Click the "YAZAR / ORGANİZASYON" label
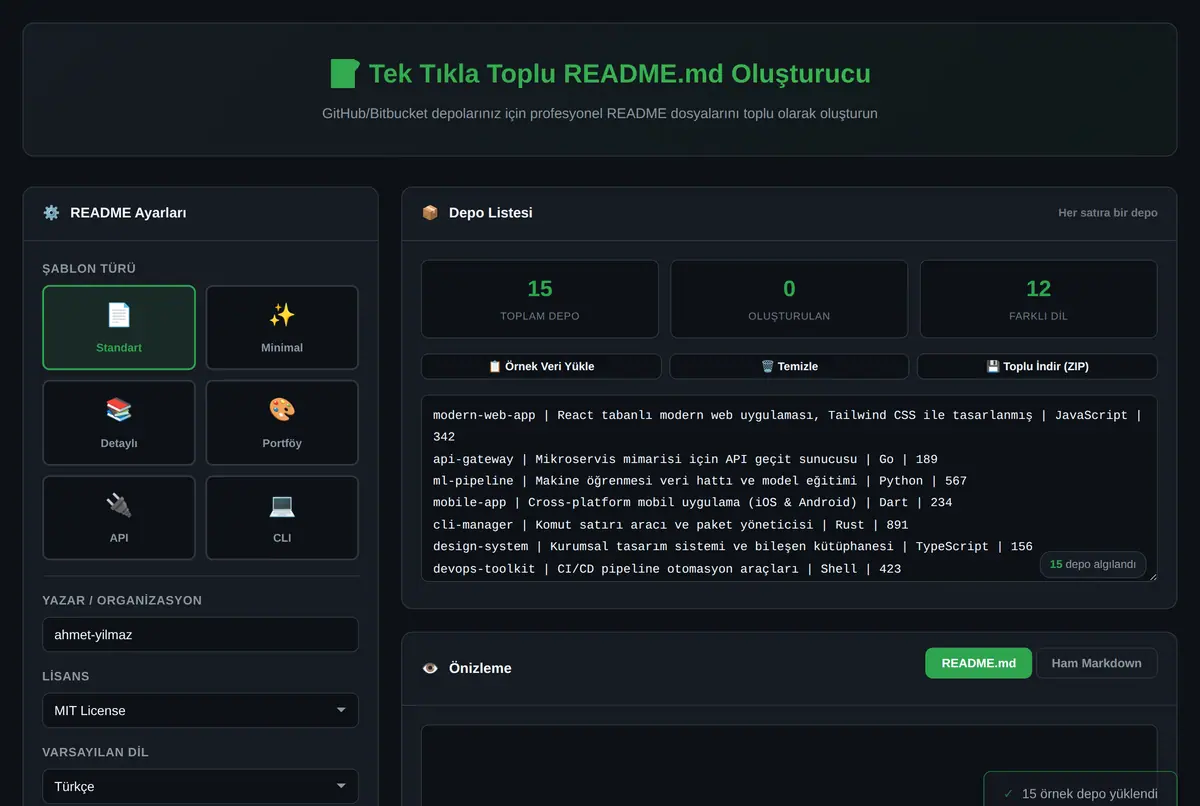 122,601
